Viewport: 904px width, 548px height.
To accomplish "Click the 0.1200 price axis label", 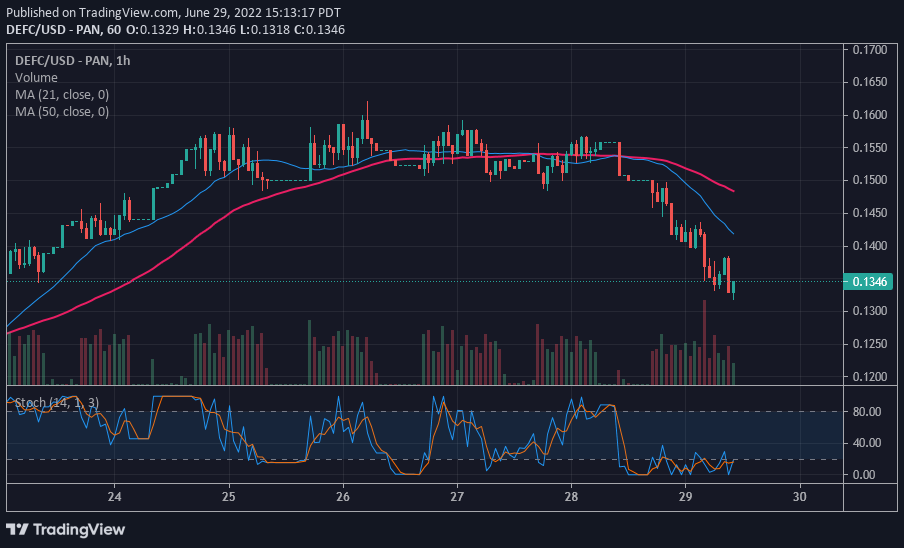I will 870,376.
